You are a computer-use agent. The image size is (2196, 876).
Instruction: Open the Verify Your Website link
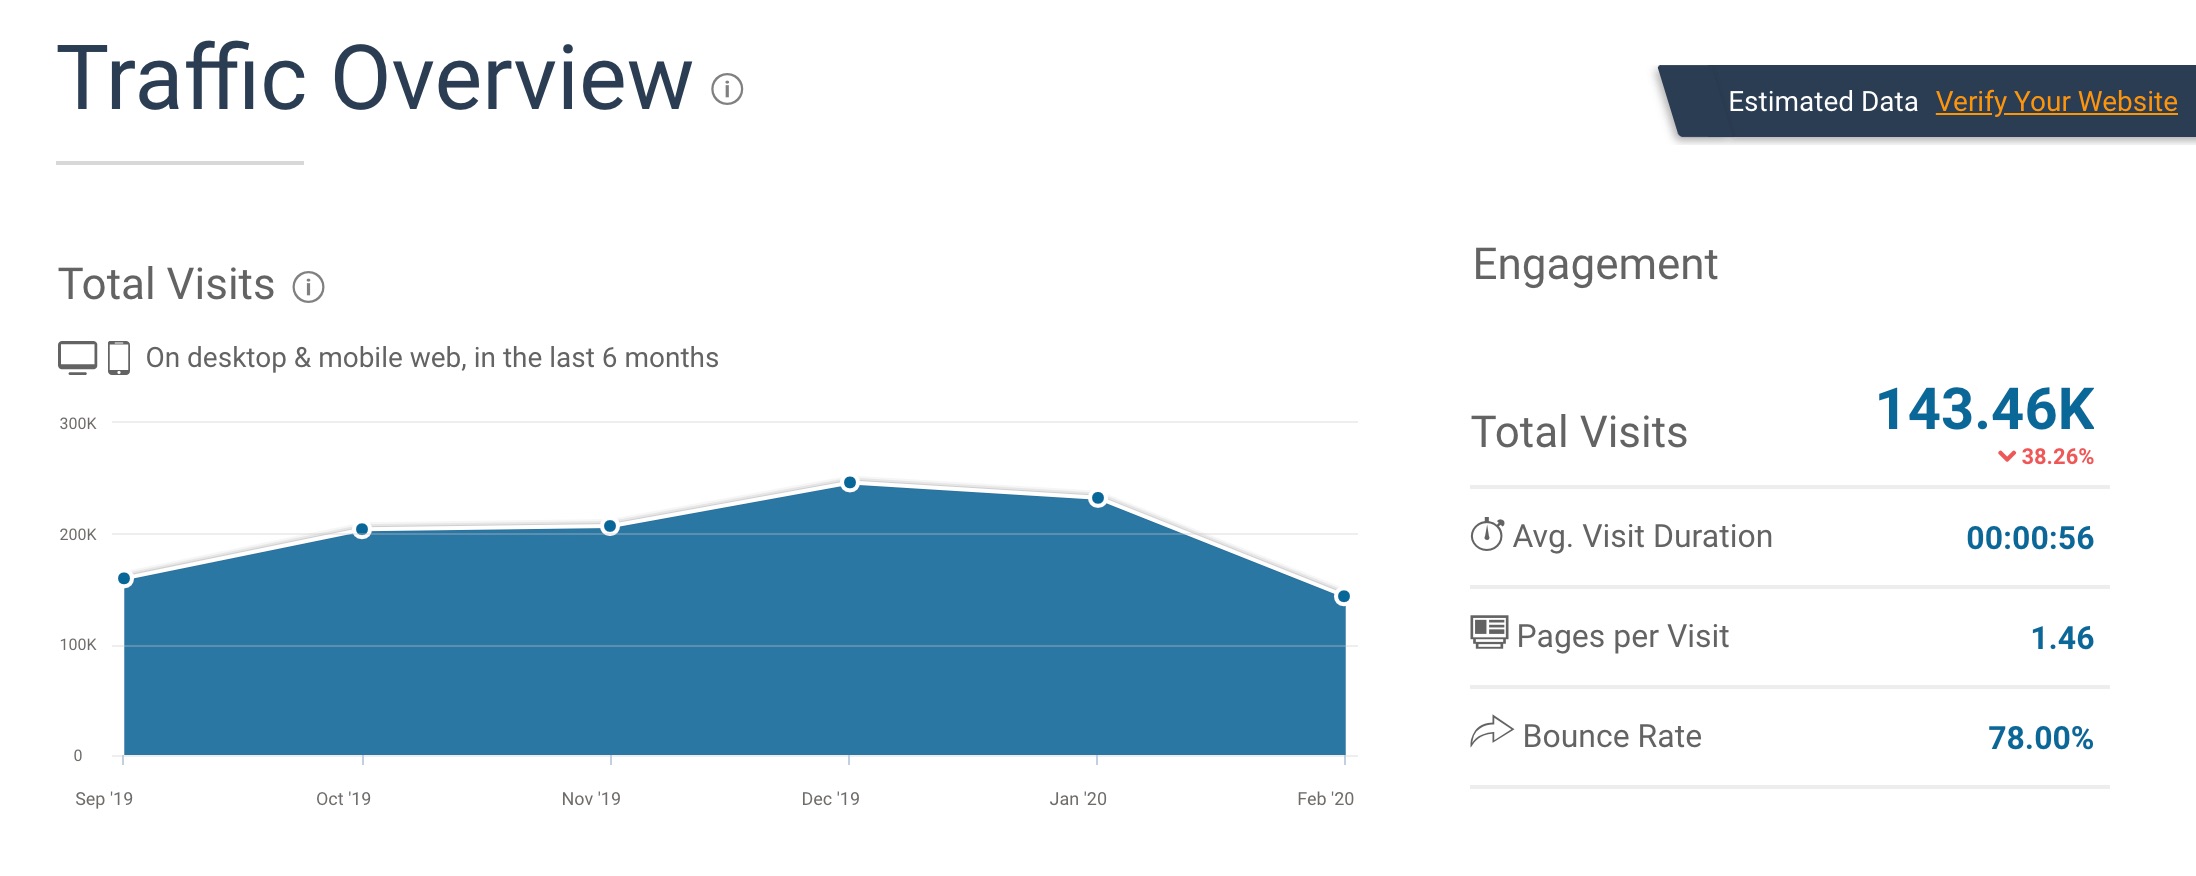tap(2056, 101)
